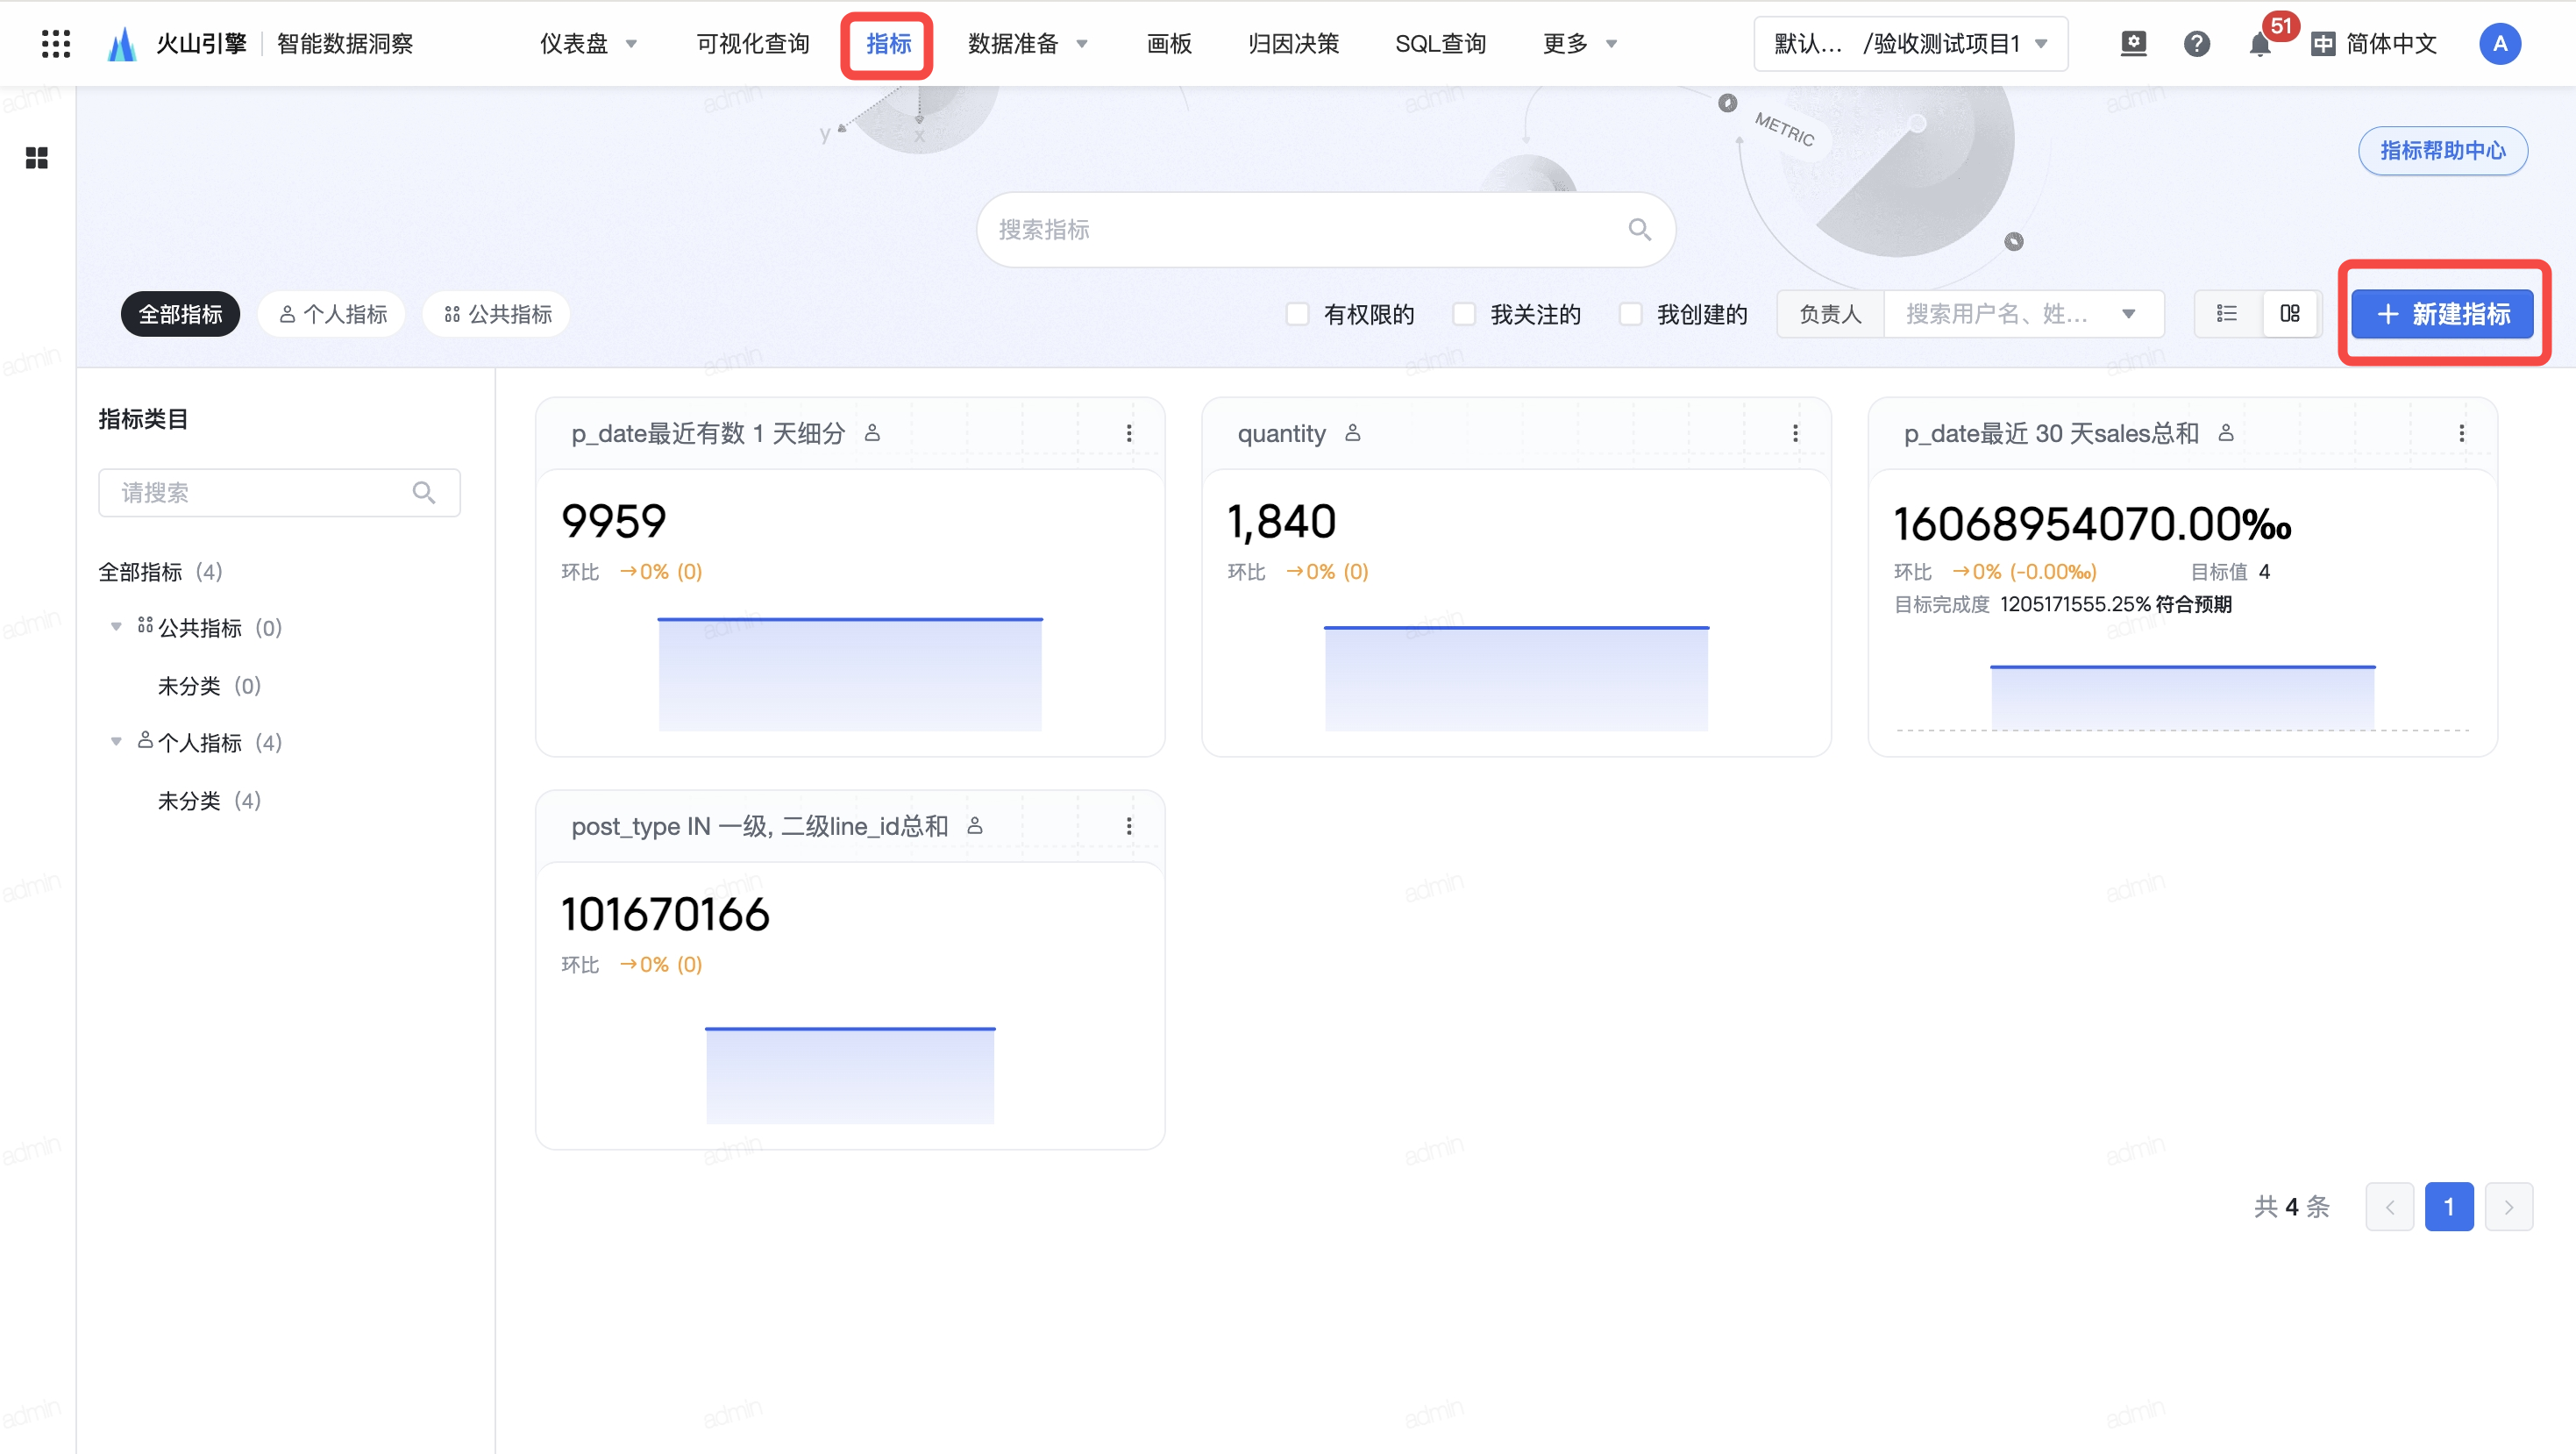Collapse the 公共指标 tree node
2576x1454 pixels.
tap(116, 627)
